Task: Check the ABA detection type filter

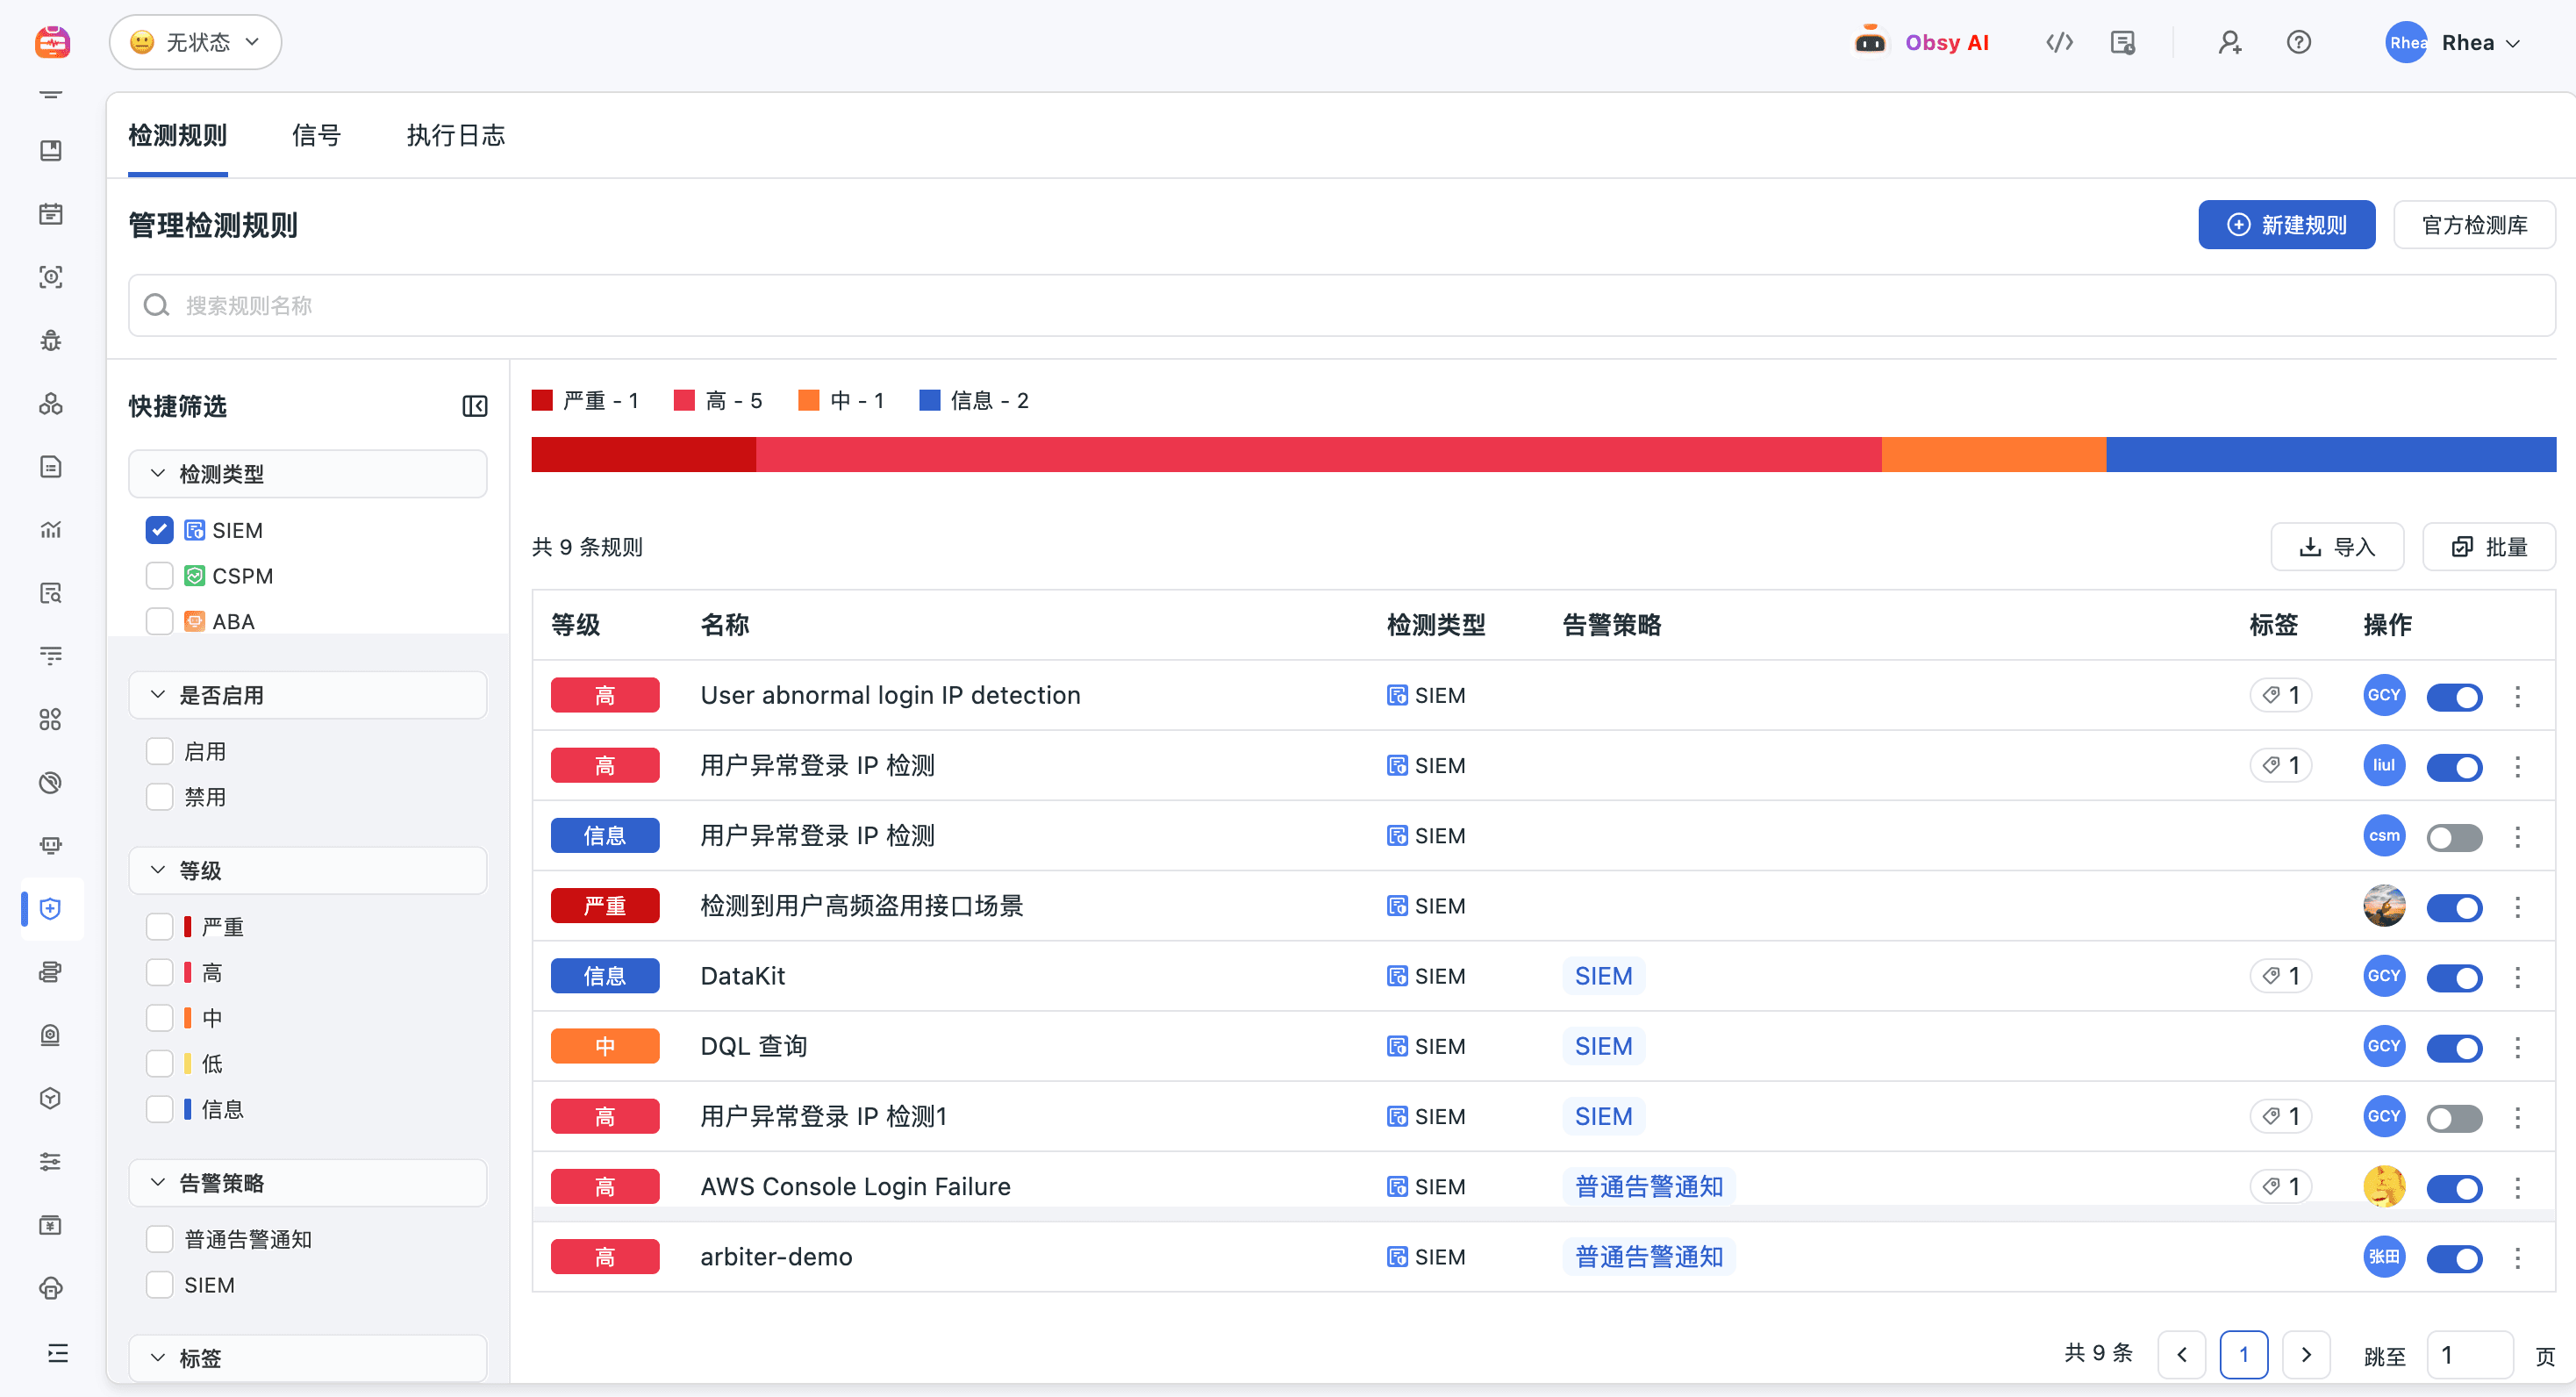Action: coord(159,621)
